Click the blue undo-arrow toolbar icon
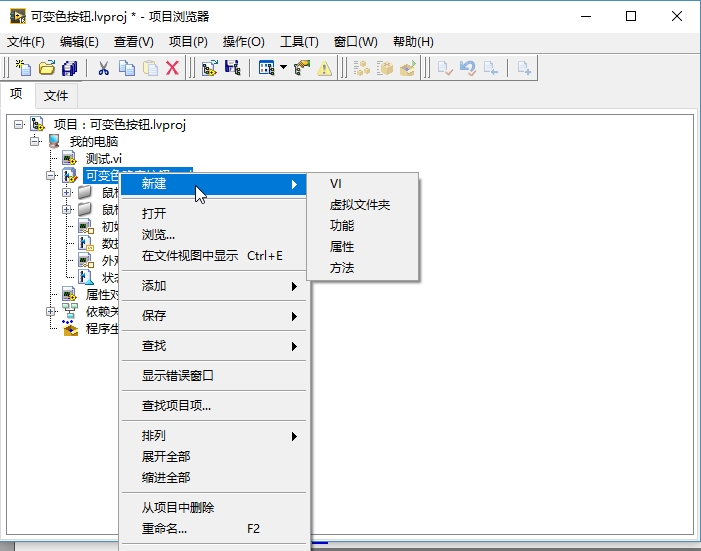Viewport: 701px width, 551px height. (468, 68)
